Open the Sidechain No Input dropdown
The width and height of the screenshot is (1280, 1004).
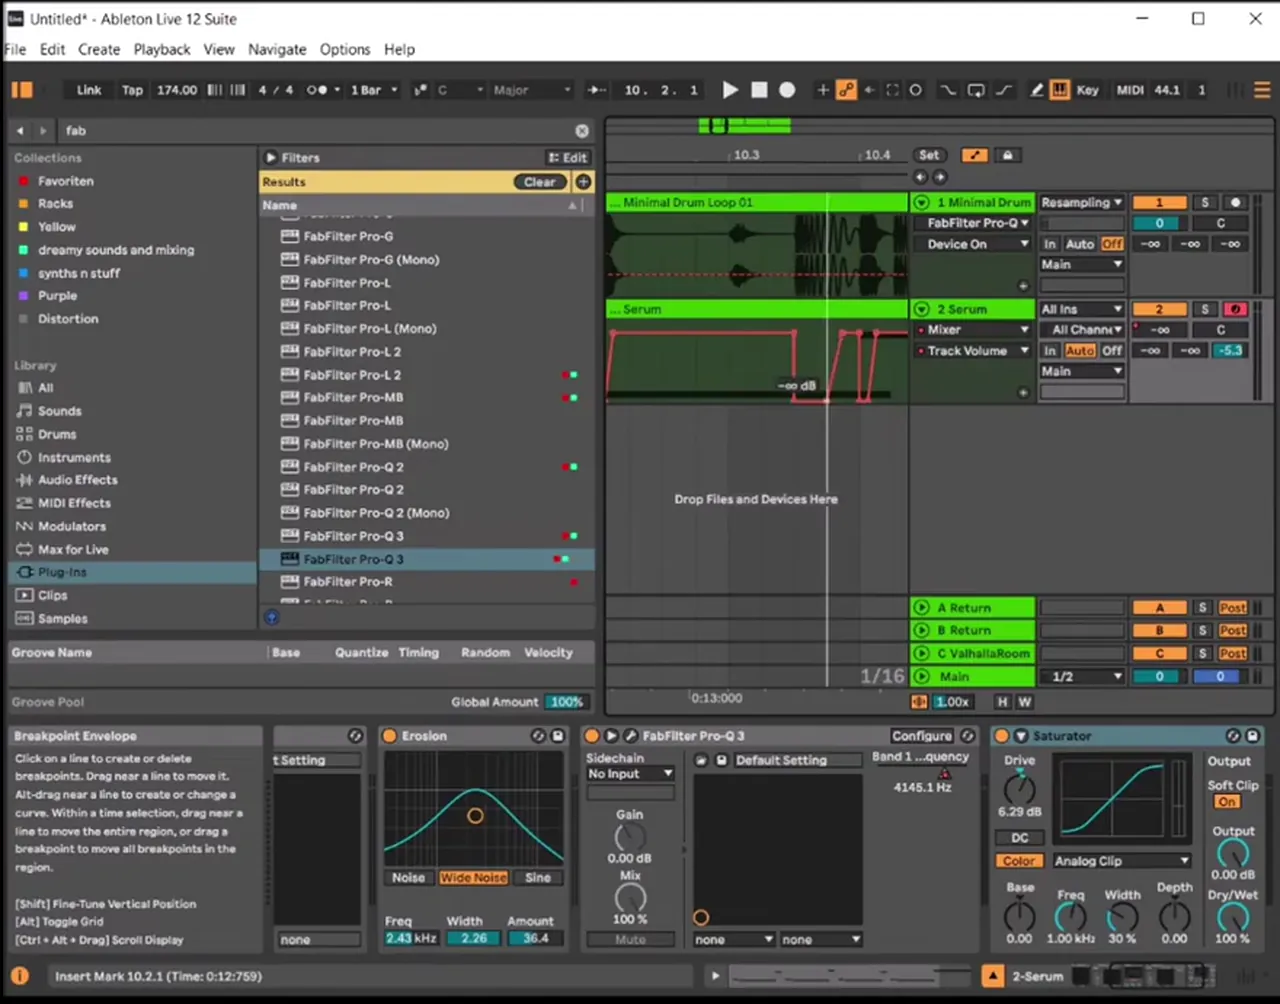pos(630,774)
